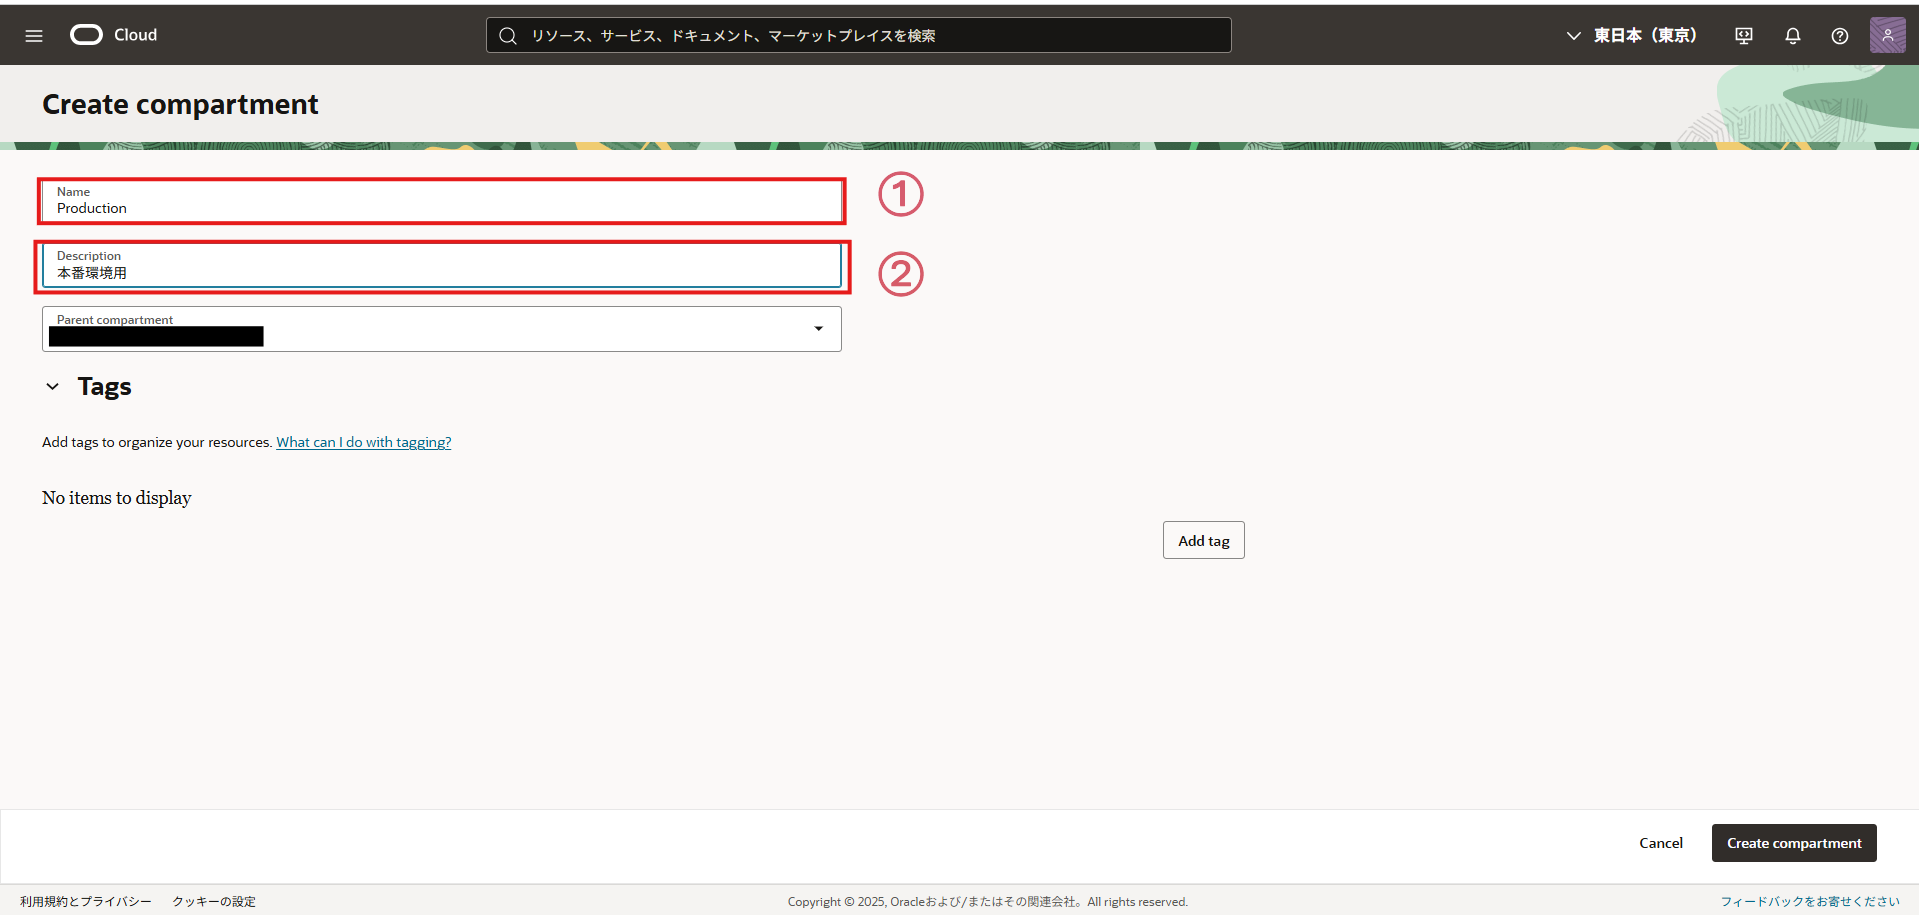Open the What can I do with tagging link

364,442
